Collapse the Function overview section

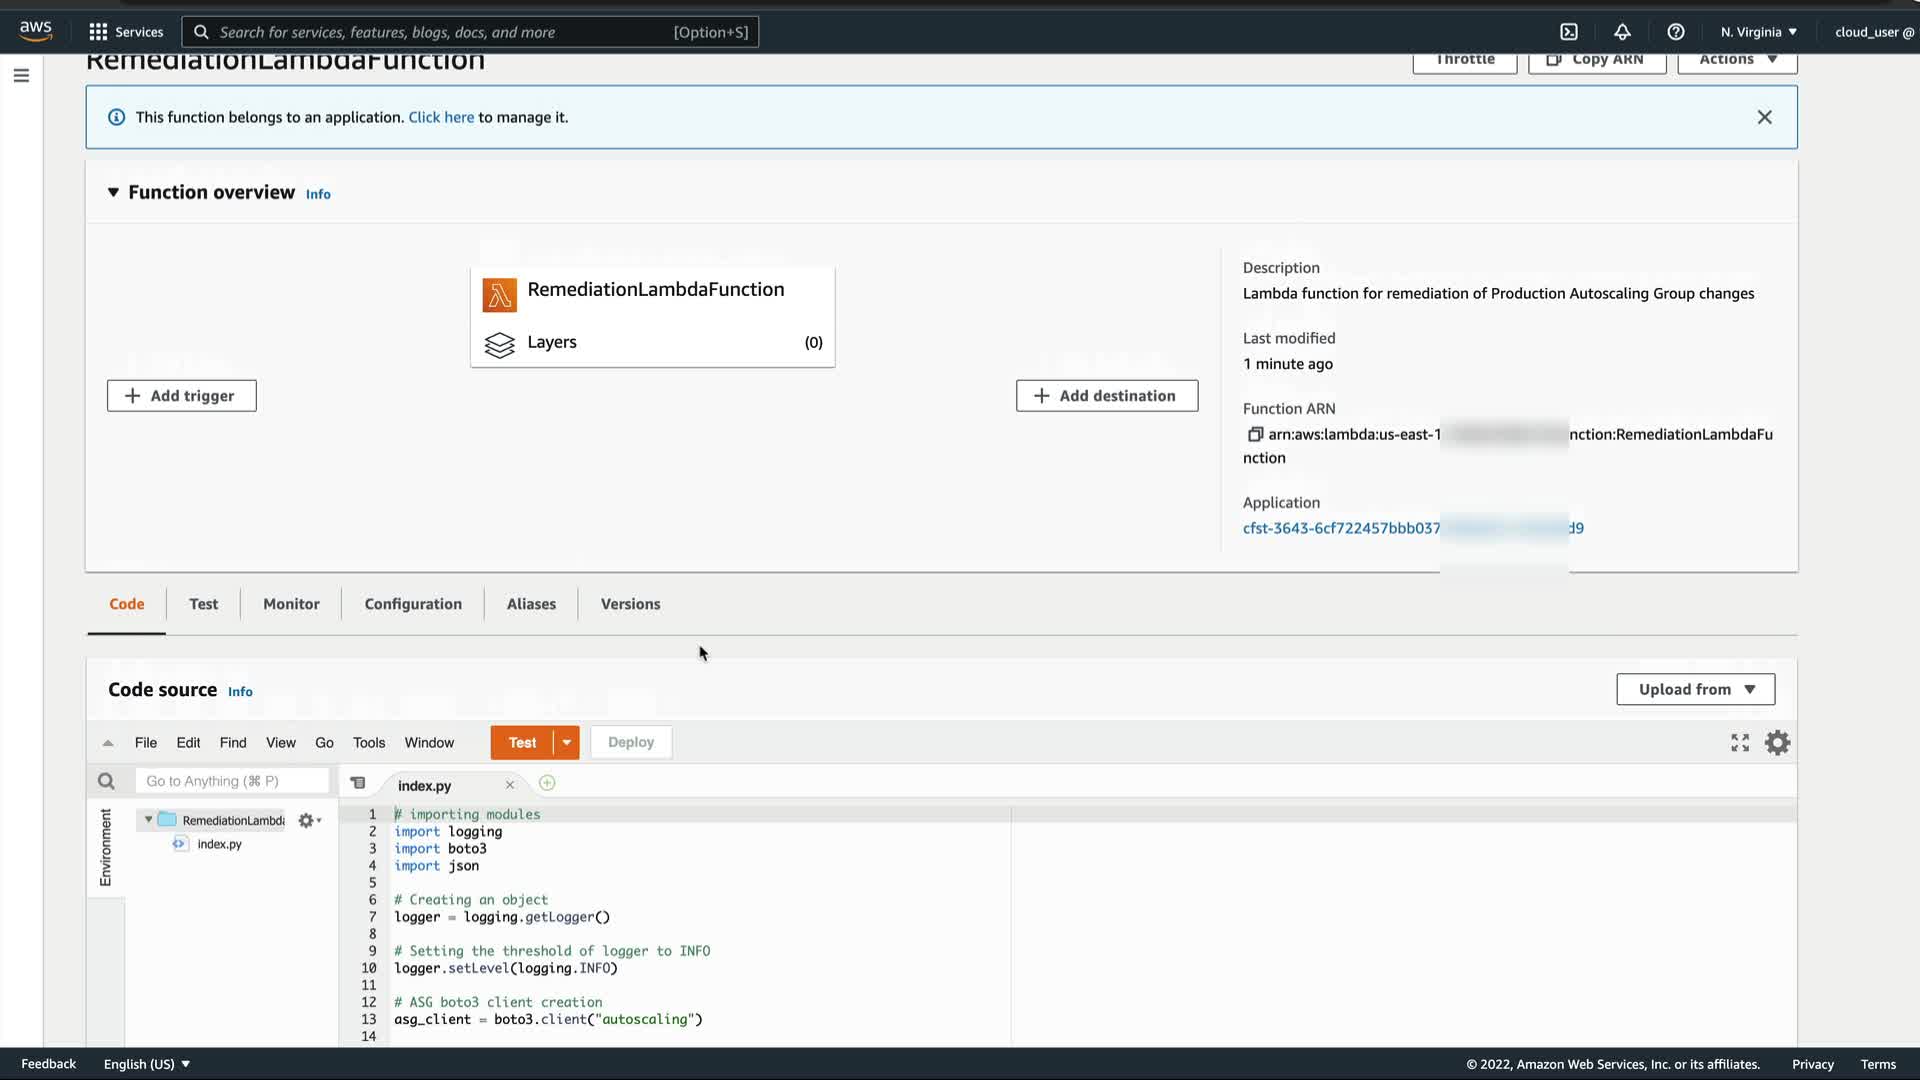(x=113, y=192)
